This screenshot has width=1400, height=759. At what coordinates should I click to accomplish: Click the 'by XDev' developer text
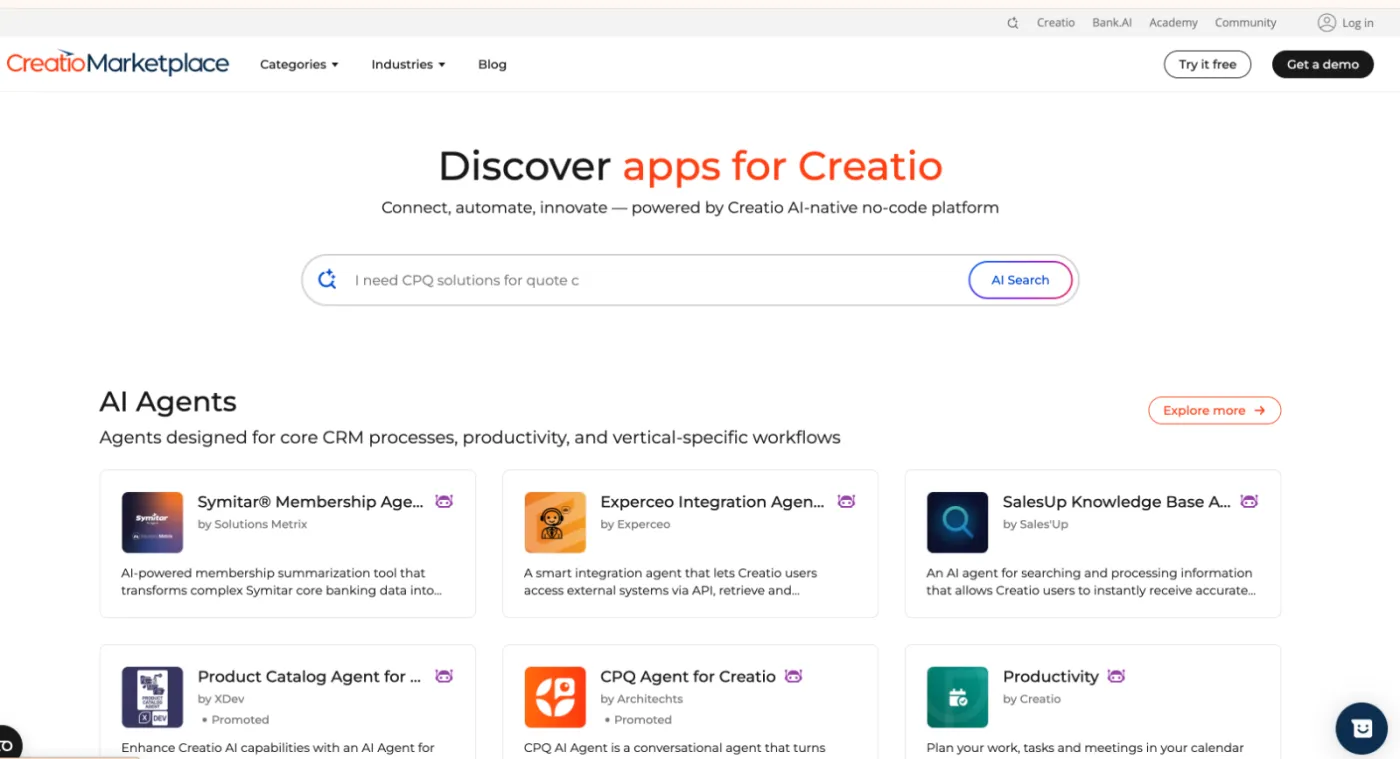tap(221, 699)
